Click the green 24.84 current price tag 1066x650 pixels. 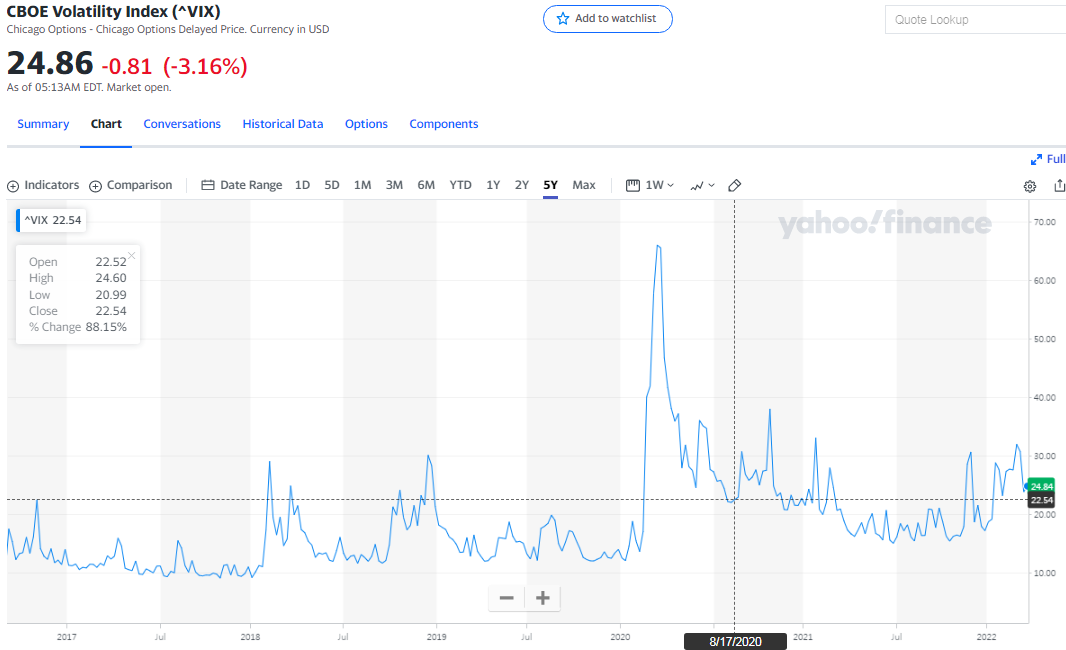coord(1042,486)
